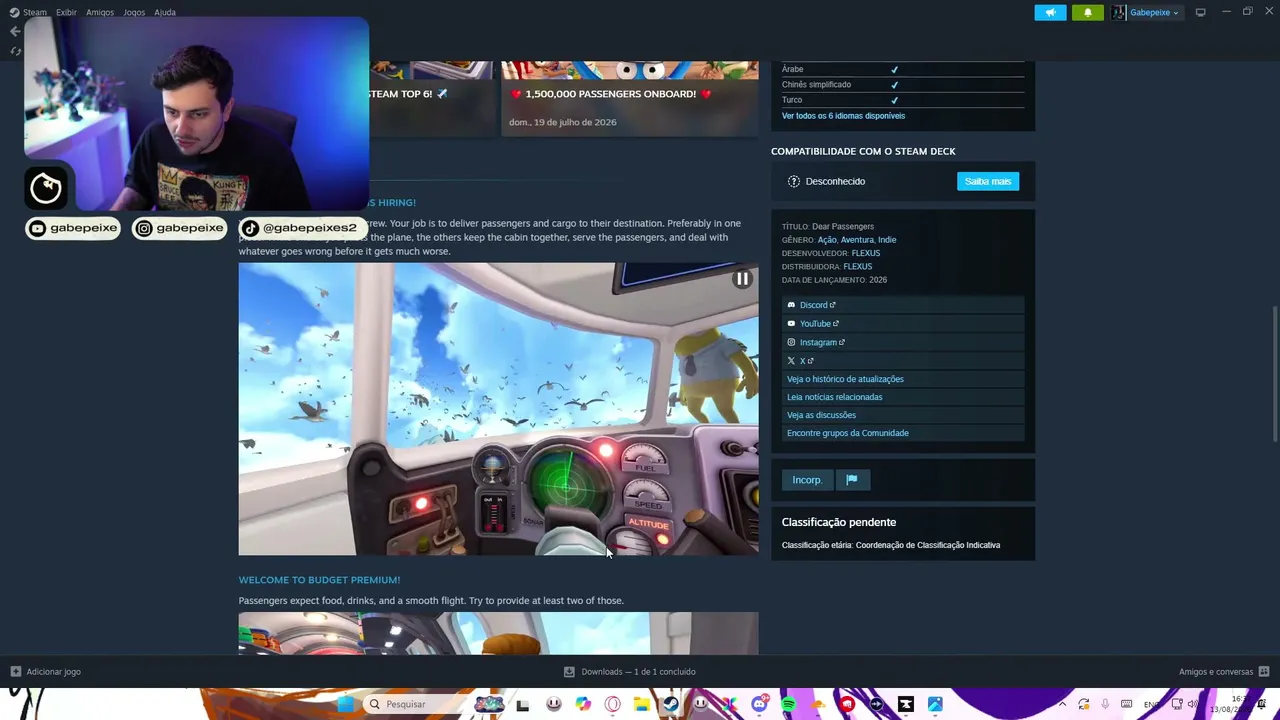
Task: Click the gabepeixe YouTube handle badge
Action: coord(73,228)
